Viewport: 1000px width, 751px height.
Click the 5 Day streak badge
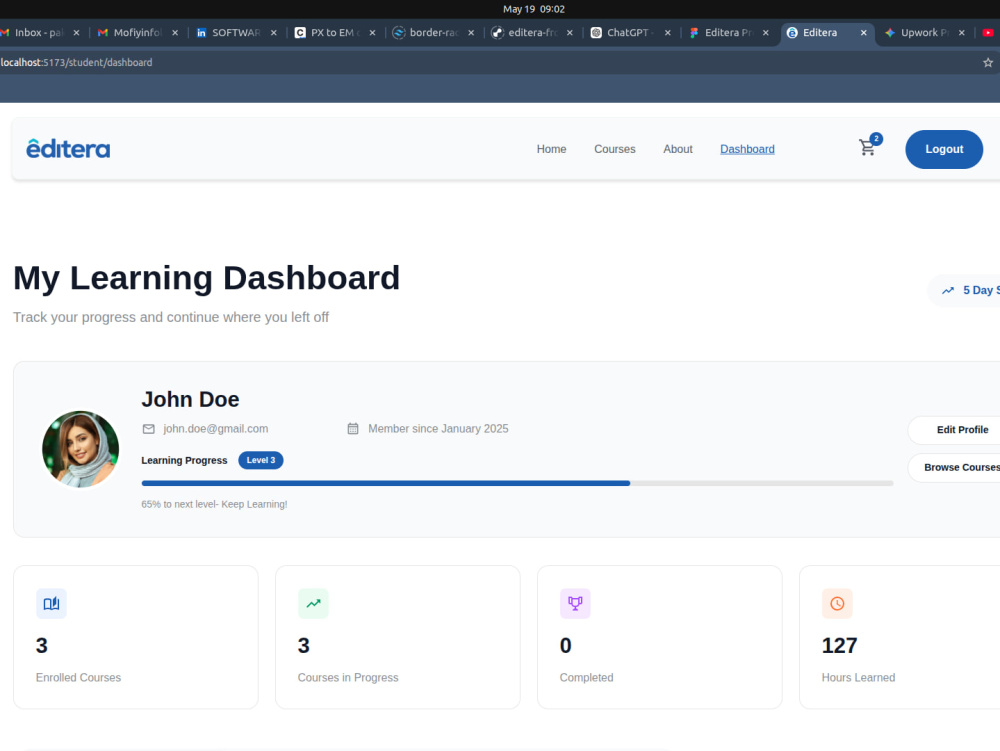point(964,291)
